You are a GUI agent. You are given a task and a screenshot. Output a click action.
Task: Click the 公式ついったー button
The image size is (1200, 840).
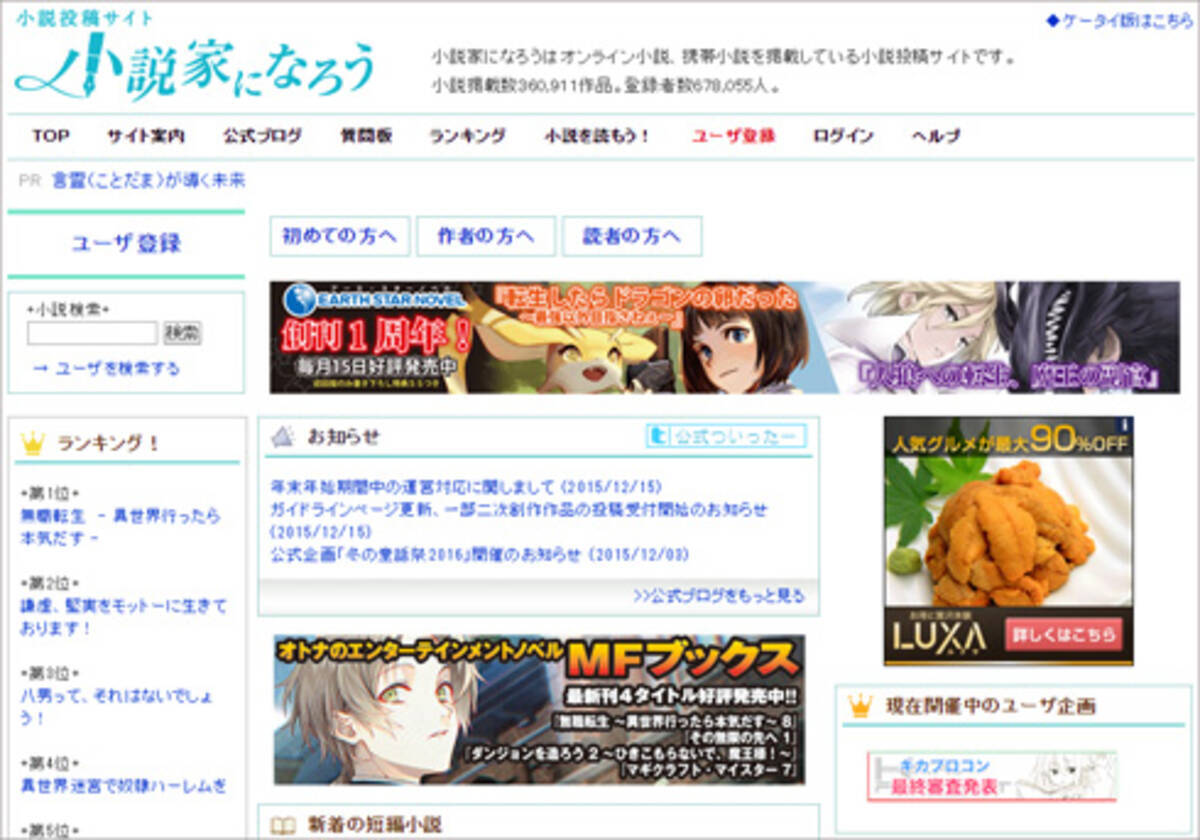pyautogui.click(x=726, y=436)
